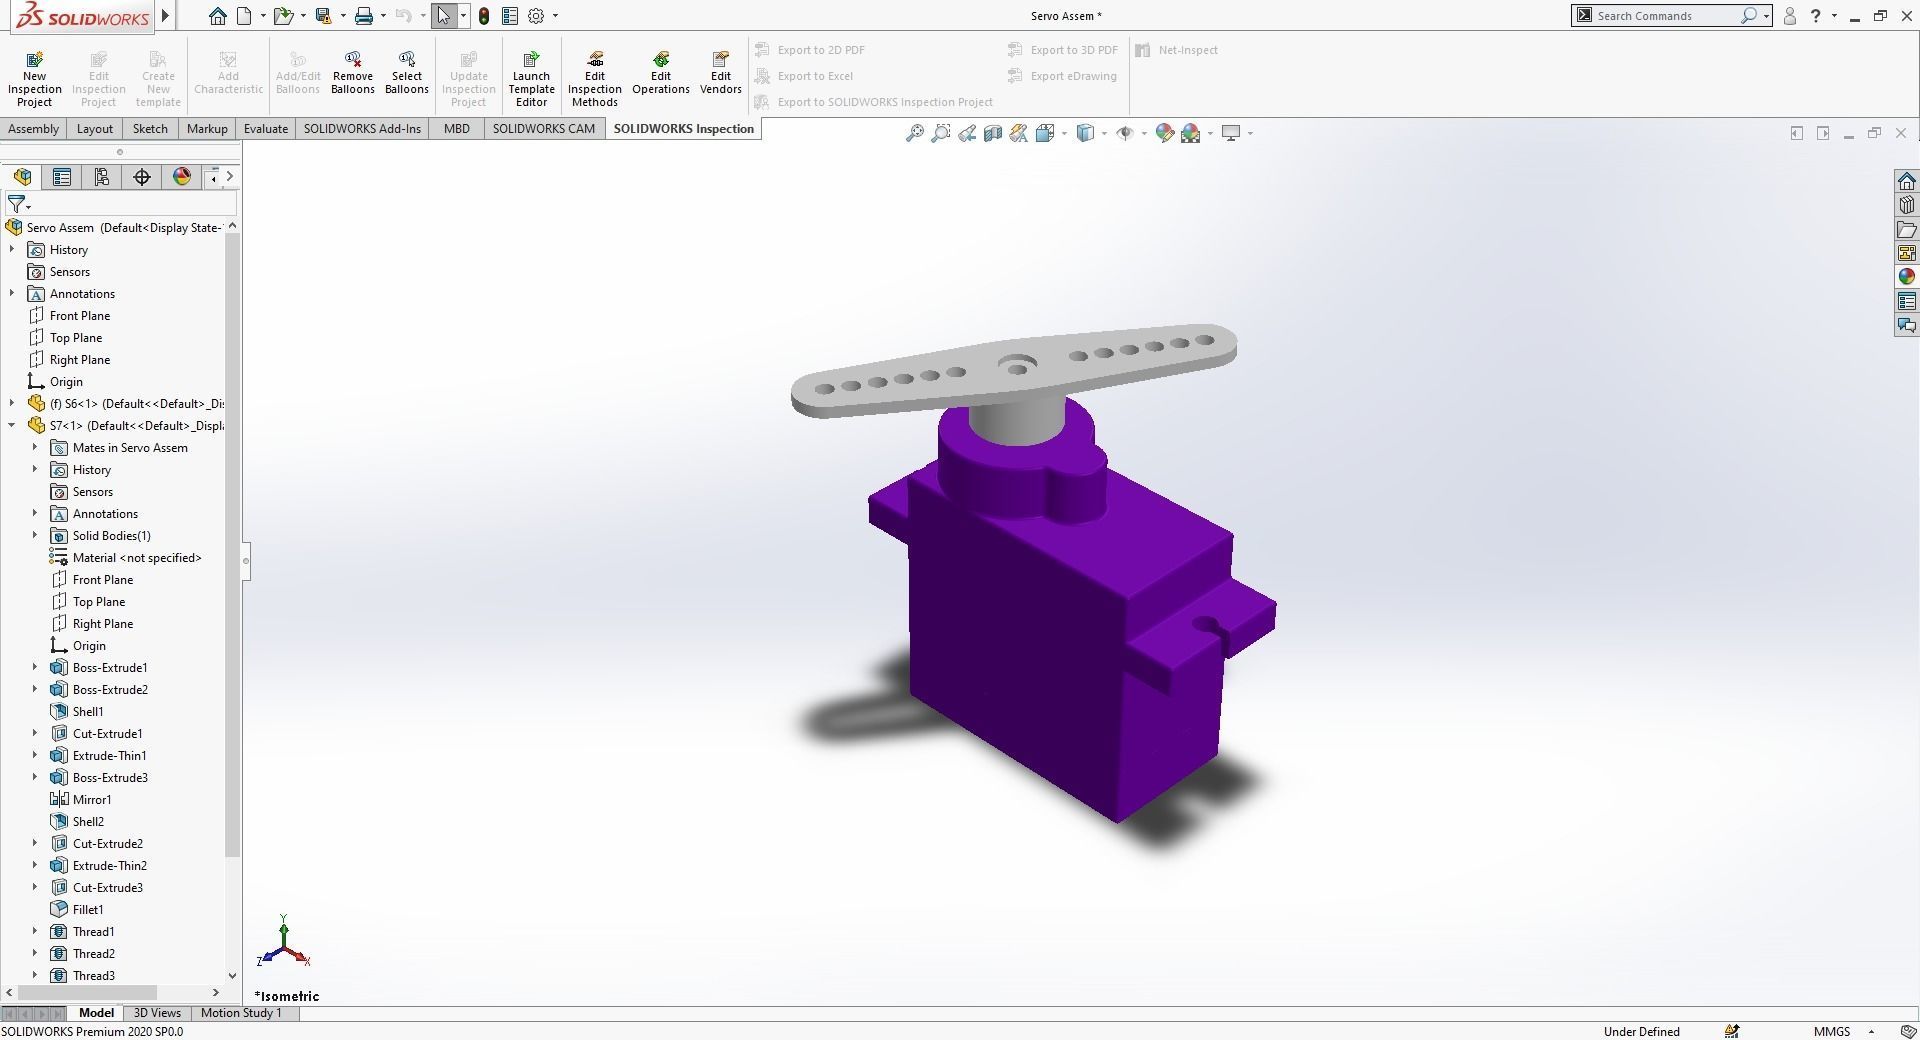Activate the Zoom to Area tool
Screen dimensions: 1920x1040
pos(940,133)
